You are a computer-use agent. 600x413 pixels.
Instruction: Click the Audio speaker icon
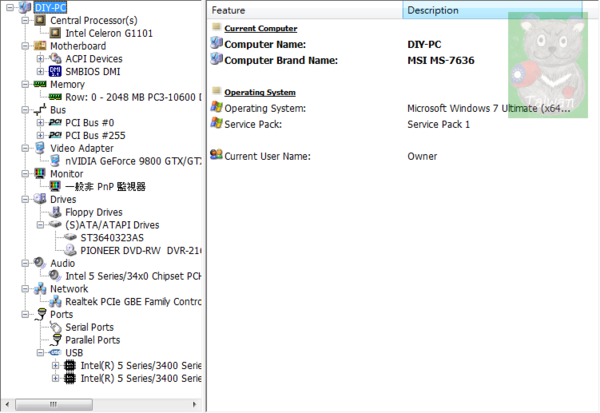click(40, 263)
